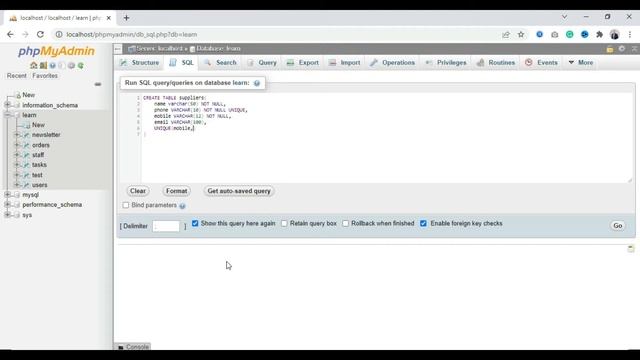
Task: Click the browser profile avatar
Action: click(614, 35)
